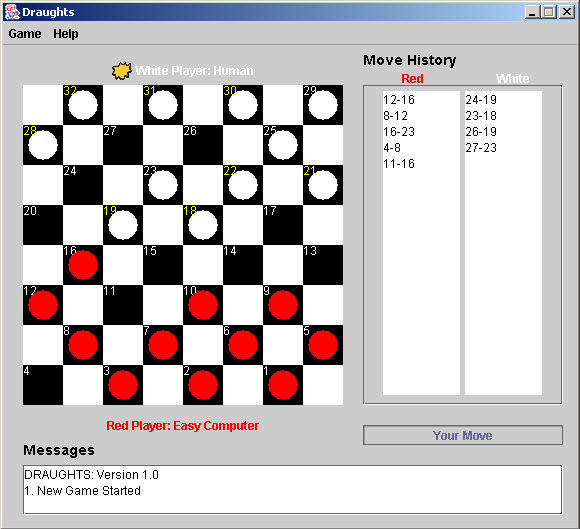
Task: Click empty black square 17
Action: [x=283, y=225]
